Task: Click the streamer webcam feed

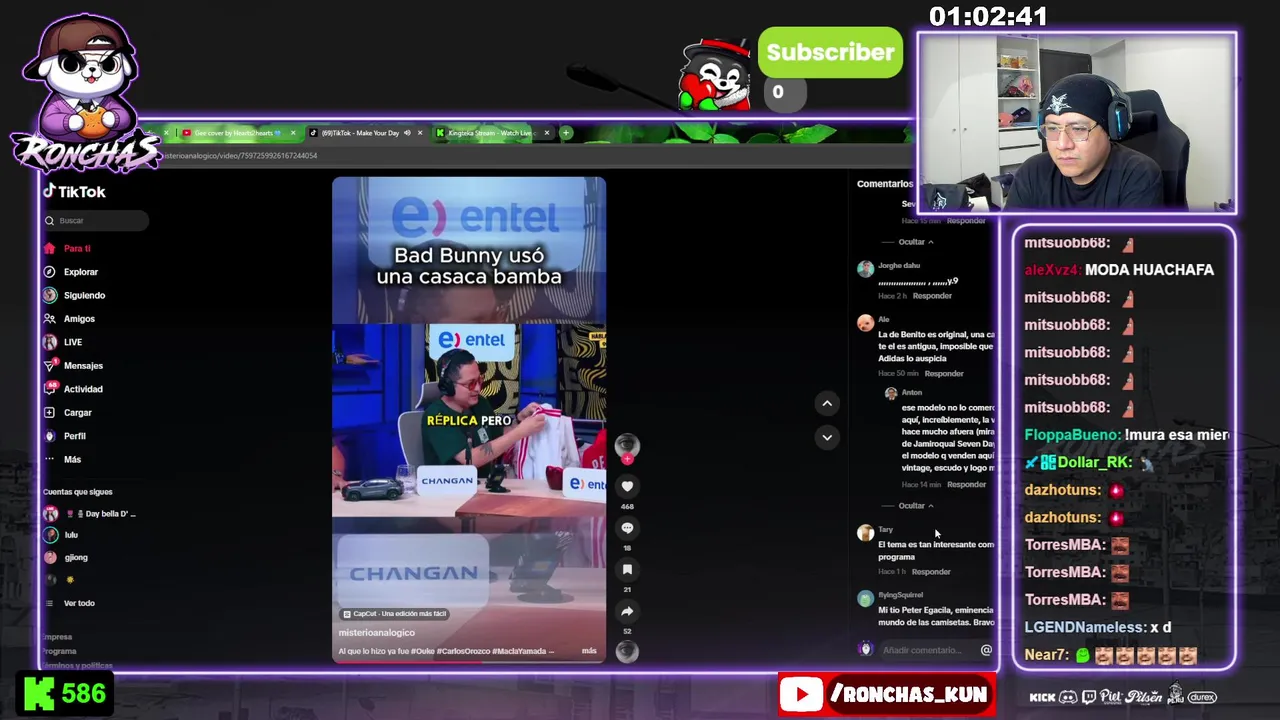Action: pyautogui.click(x=1077, y=123)
